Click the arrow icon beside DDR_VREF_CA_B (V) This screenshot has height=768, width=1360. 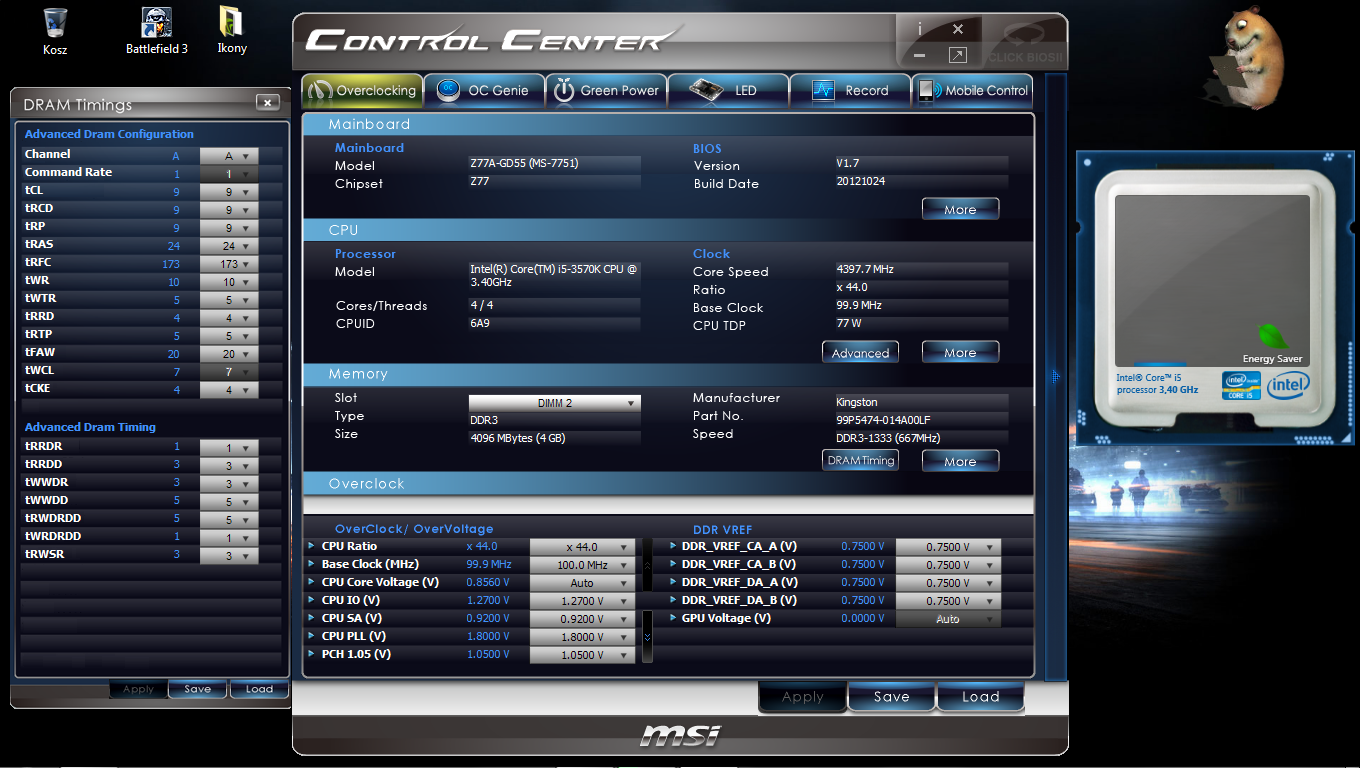(x=673, y=564)
